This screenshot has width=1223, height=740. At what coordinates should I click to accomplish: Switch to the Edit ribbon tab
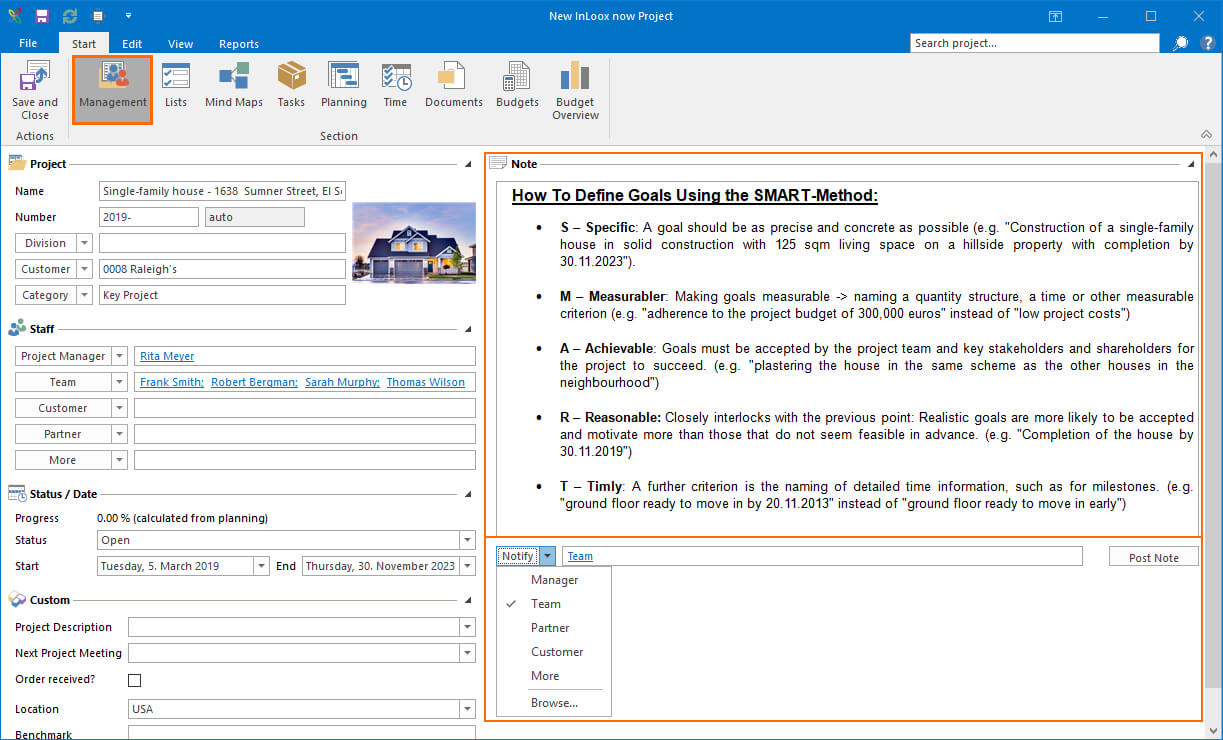132,44
